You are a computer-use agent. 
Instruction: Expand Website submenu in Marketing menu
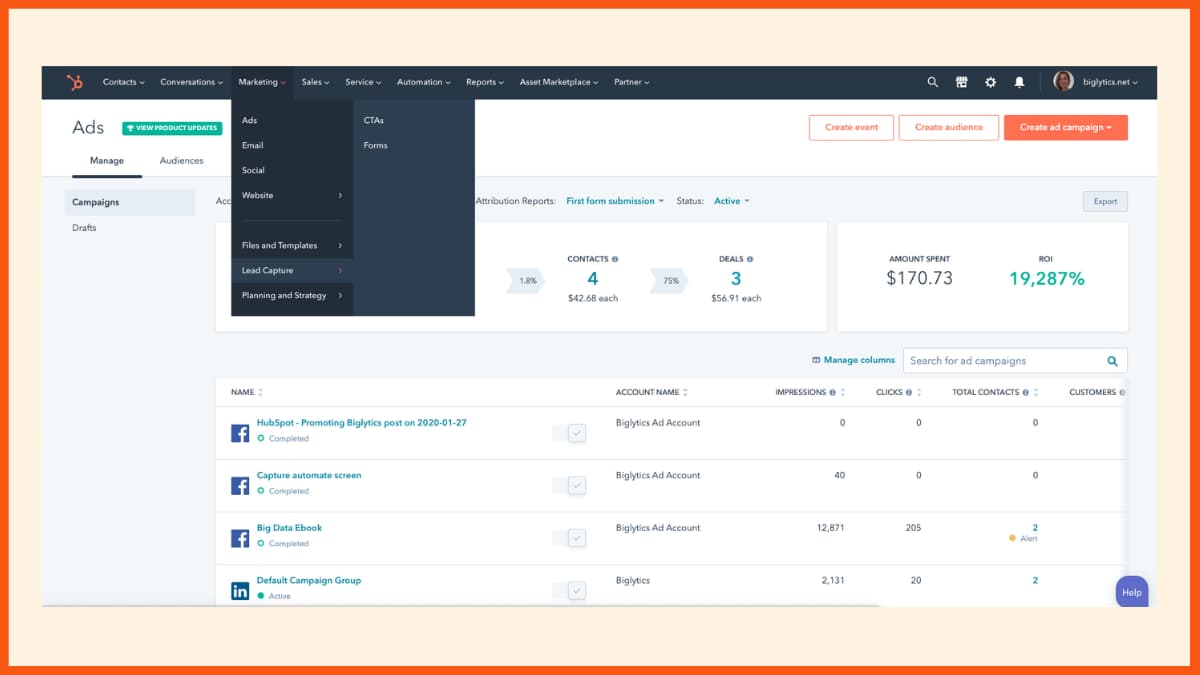click(292, 195)
